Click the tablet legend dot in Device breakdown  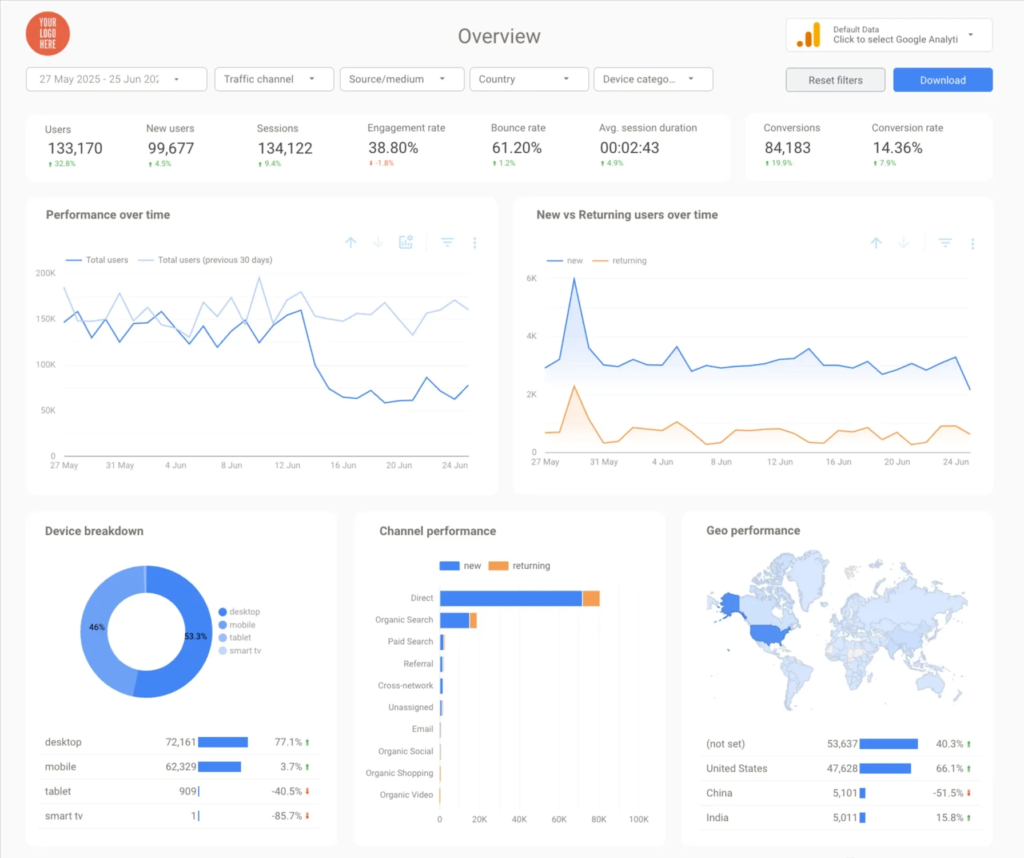point(223,638)
